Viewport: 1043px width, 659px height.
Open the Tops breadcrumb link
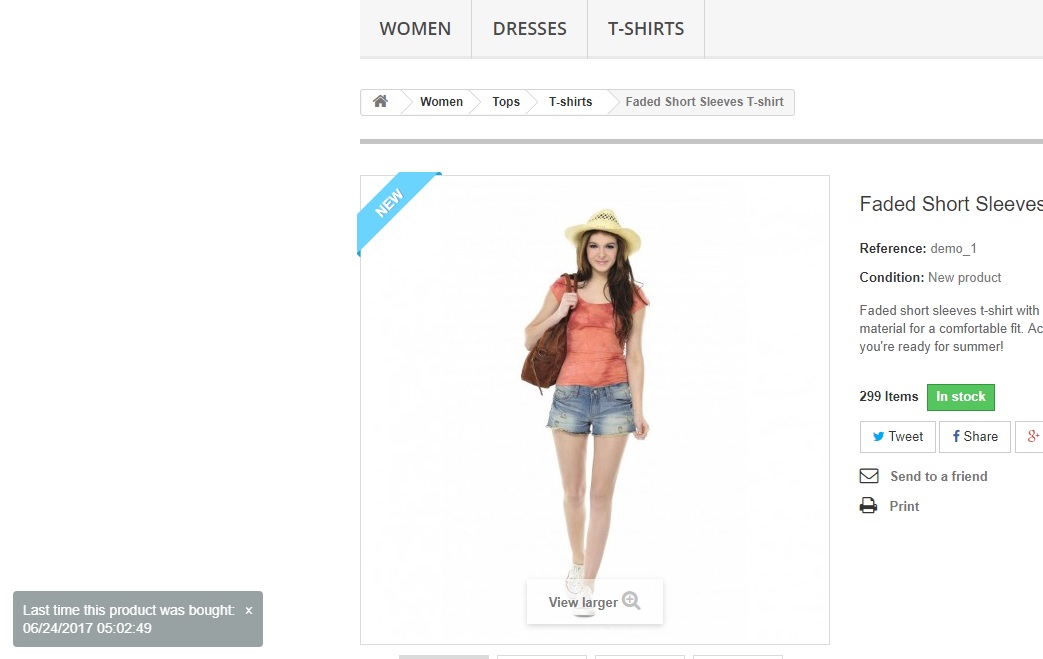click(x=506, y=102)
